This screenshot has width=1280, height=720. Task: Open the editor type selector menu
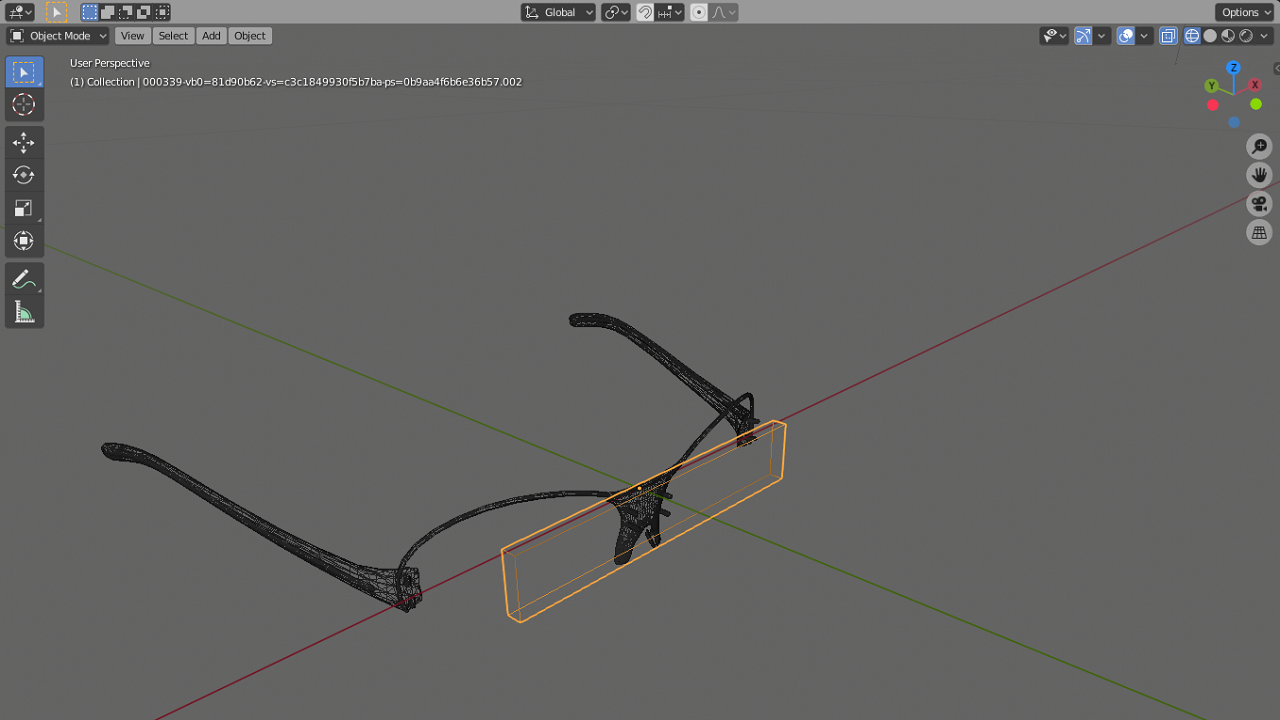[20, 12]
